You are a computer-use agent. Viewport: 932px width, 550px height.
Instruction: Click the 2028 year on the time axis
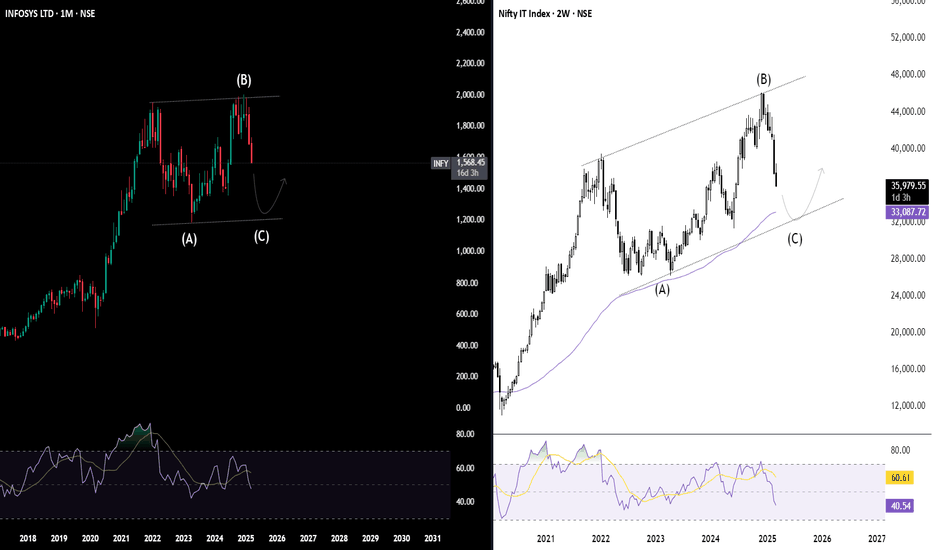(x=339, y=539)
